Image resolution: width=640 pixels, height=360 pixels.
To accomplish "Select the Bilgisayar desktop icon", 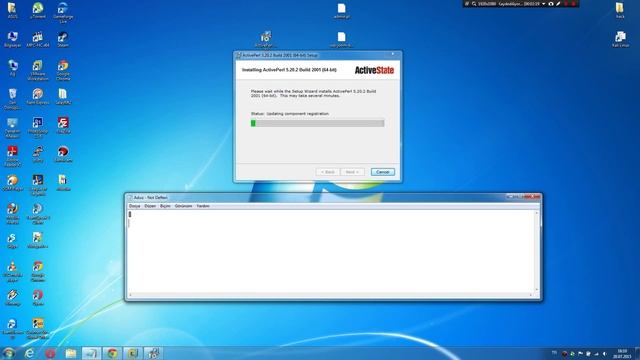I will 12,40.
